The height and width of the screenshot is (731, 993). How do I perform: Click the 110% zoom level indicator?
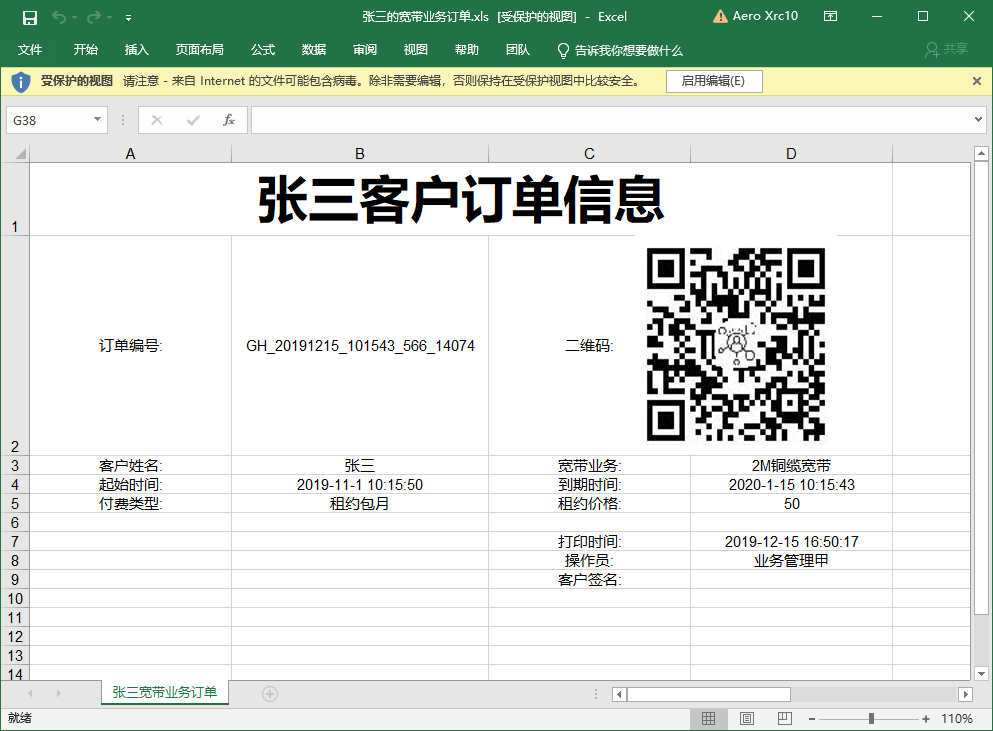(x=956, y=719)
